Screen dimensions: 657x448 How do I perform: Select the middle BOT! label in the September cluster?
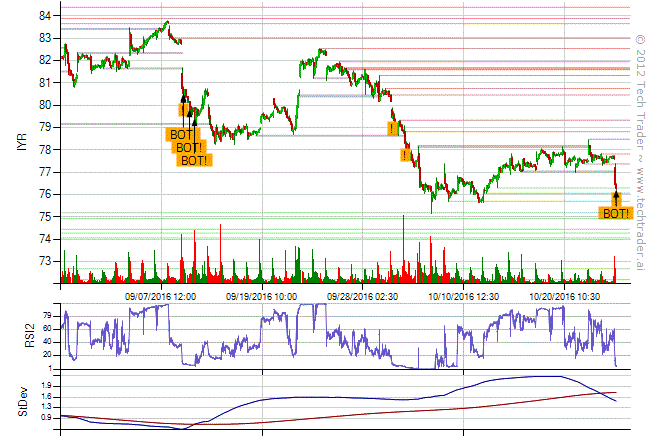[x=189, y=147]
